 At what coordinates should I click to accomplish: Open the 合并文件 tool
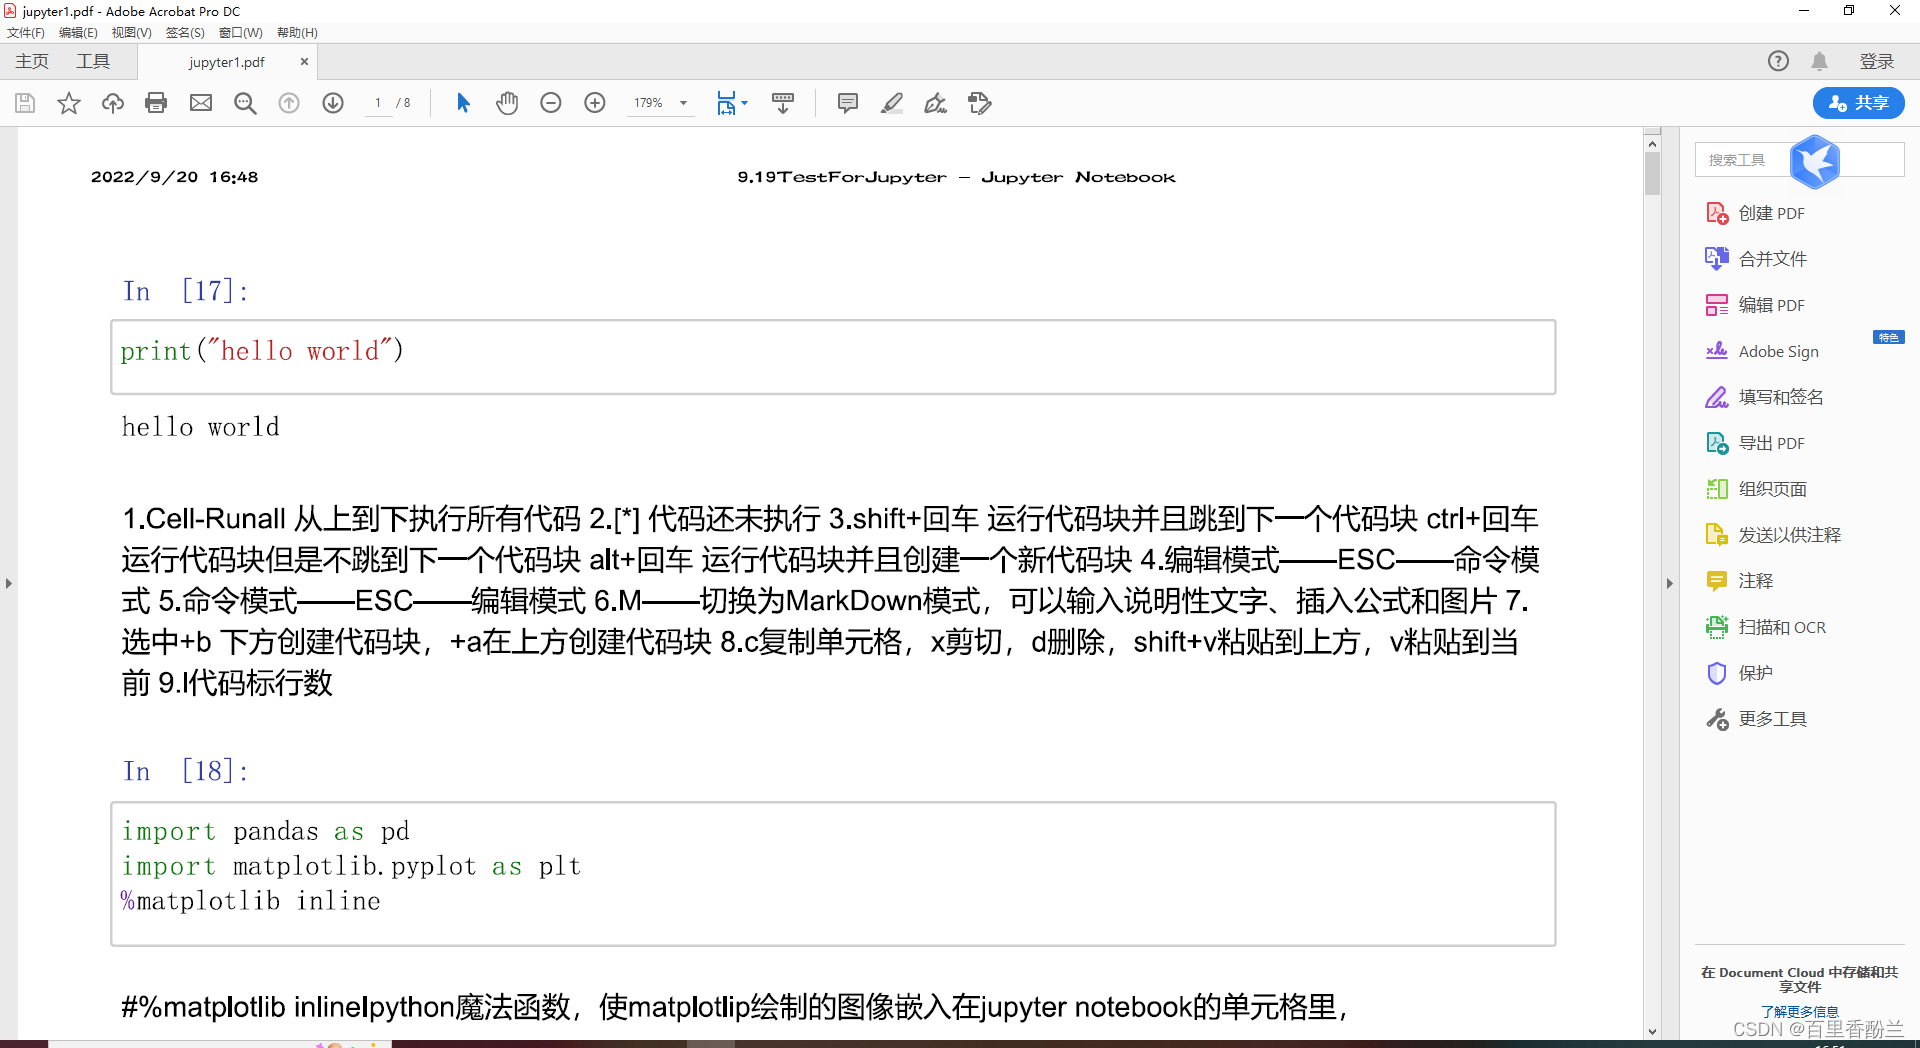(1772, 258)
